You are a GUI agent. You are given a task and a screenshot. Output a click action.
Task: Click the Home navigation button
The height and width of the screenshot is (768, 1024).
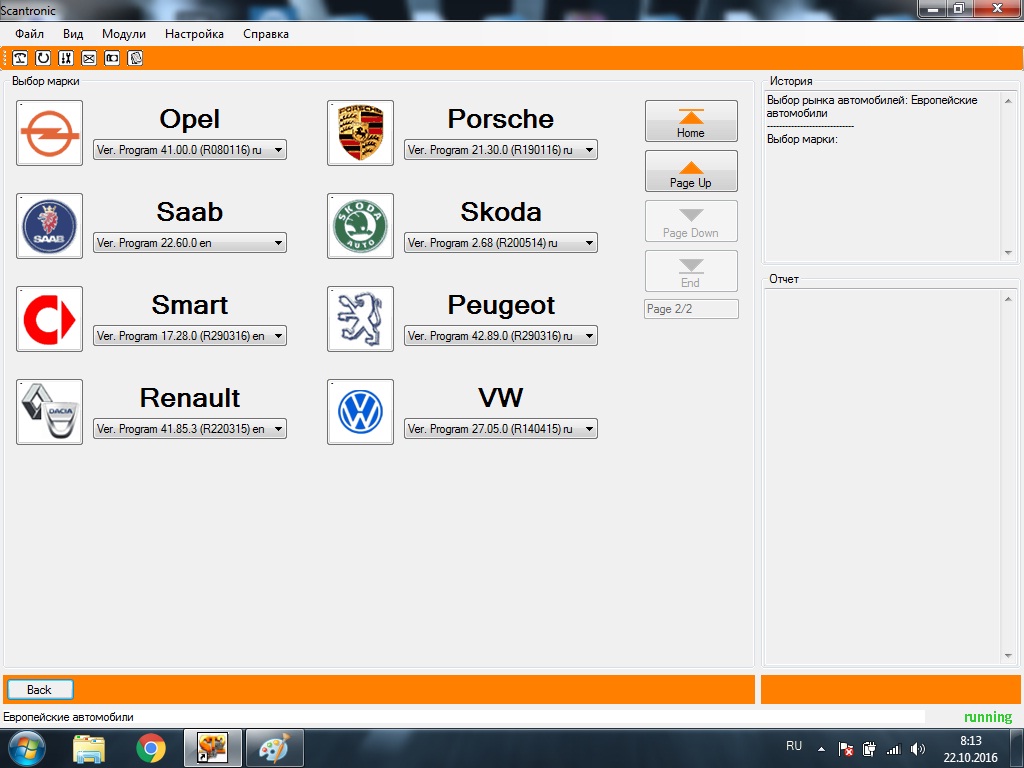[x=691, y=121]
